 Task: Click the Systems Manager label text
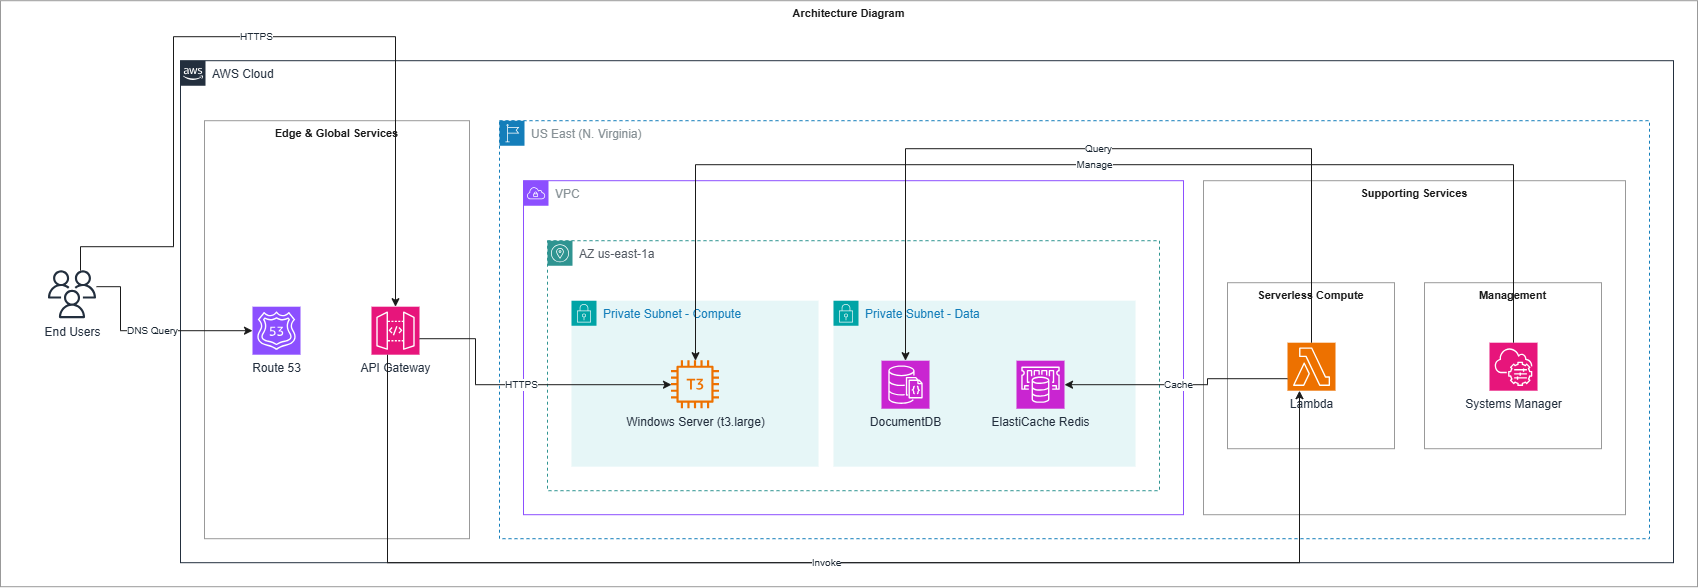(x=1513, y=404)
